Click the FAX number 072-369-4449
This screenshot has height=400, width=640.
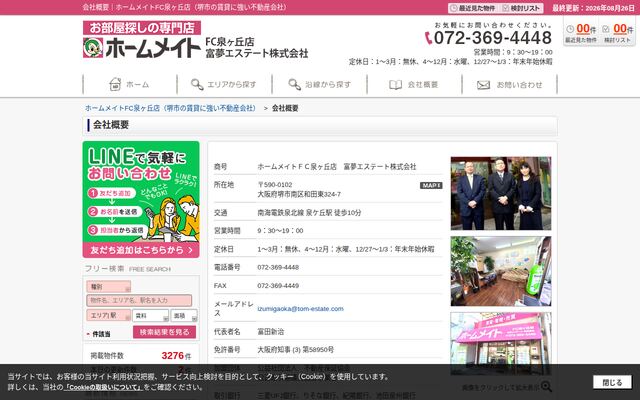pyautogui.click(x=278, y=286)
